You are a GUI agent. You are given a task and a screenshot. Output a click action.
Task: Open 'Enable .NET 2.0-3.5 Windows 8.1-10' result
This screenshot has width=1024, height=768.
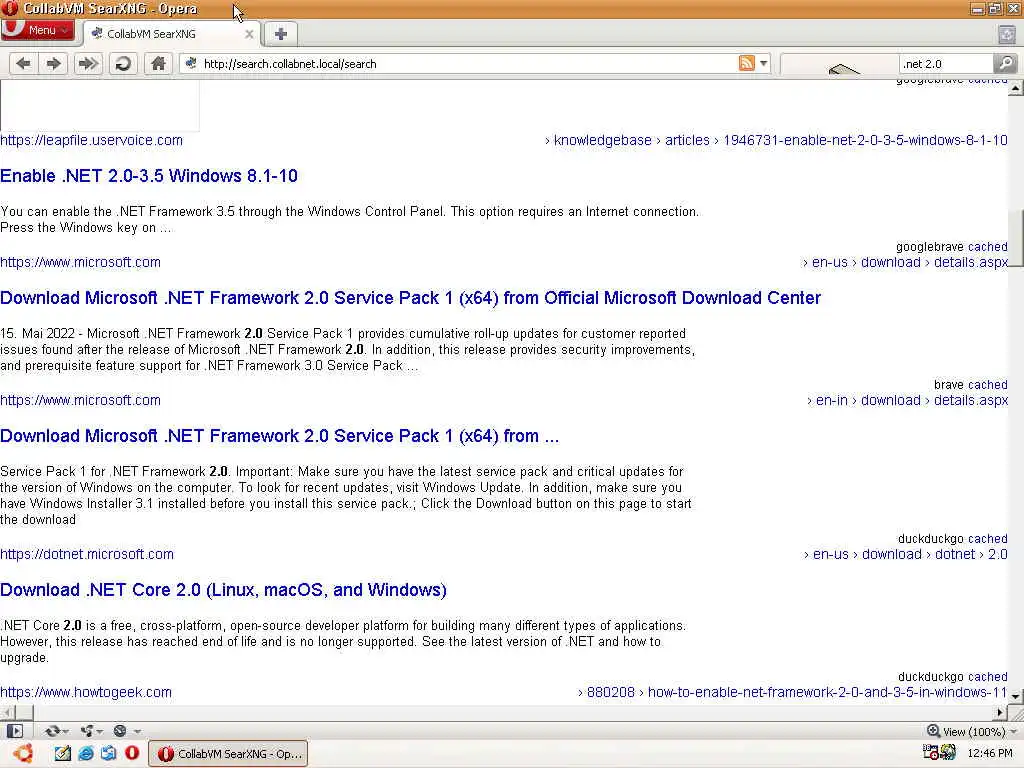pos(149,176)
